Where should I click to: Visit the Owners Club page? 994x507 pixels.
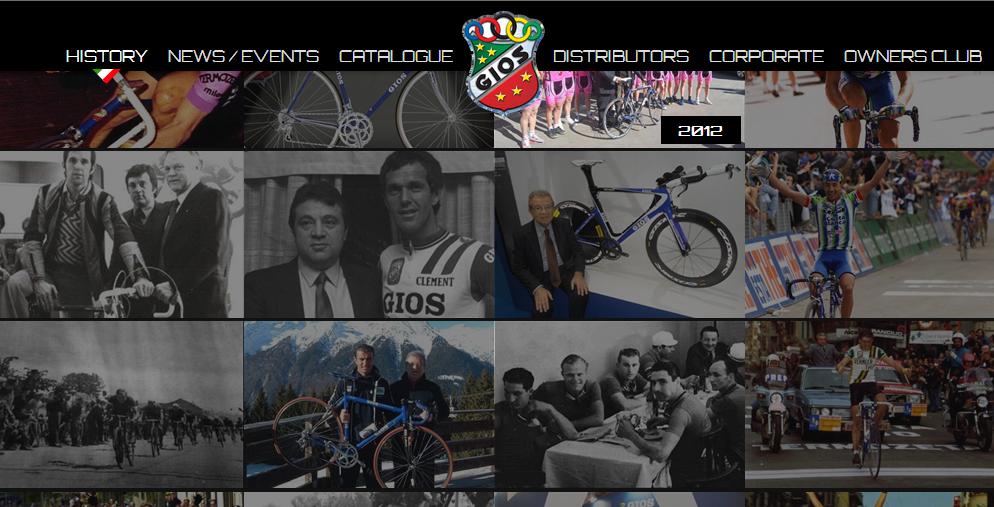pos(913,56)
